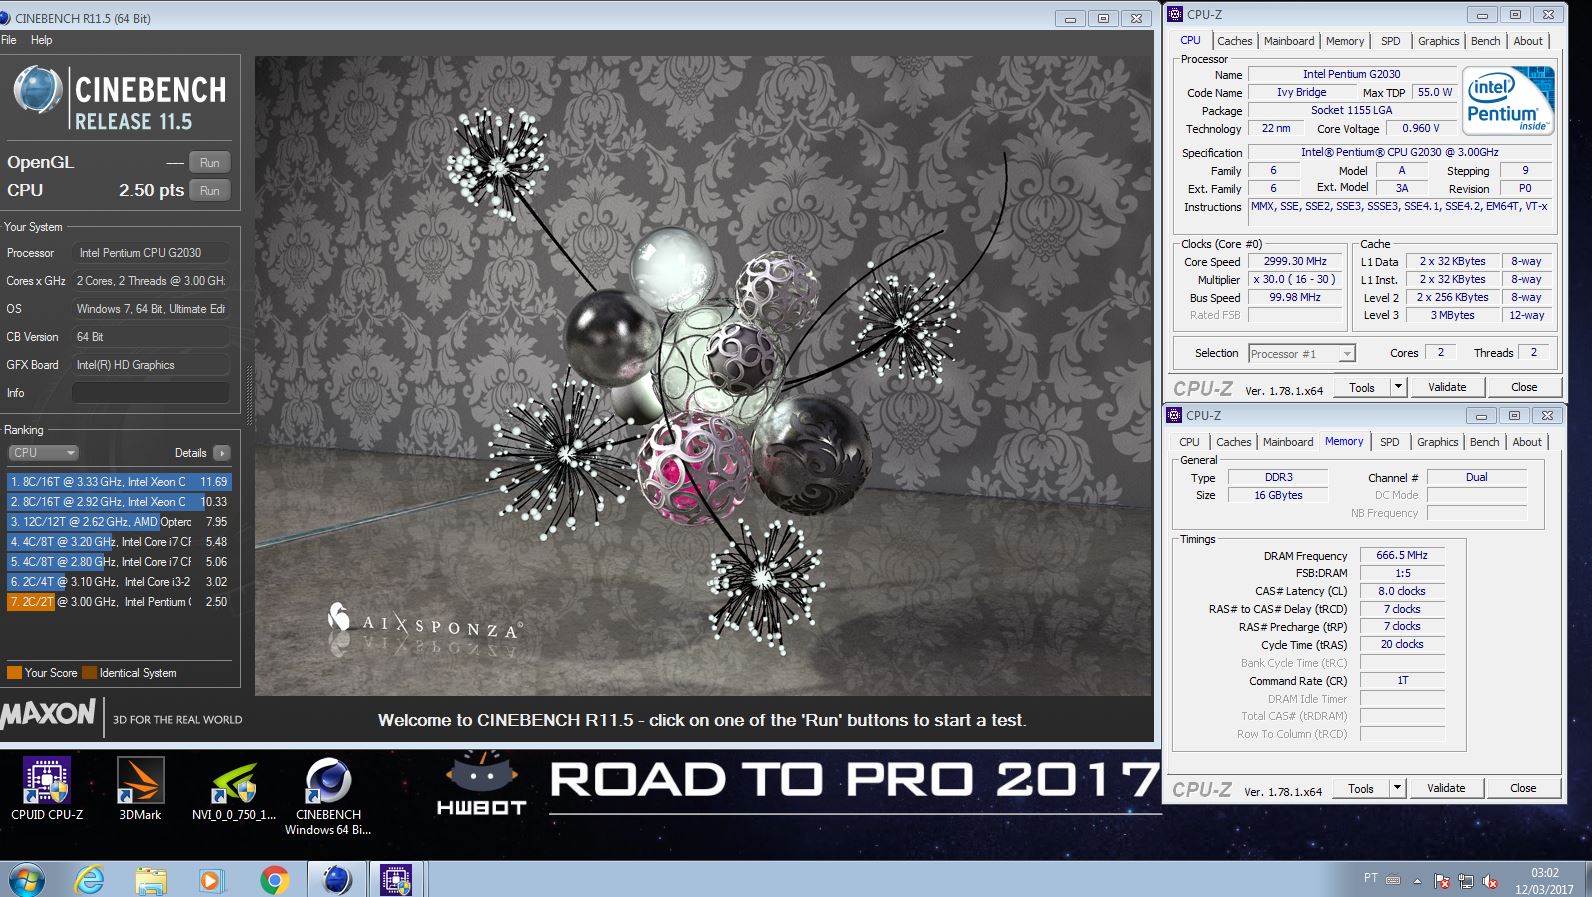
Task: Select ranking row 3 AMD Opteron 12C/12T
Action: [x=119, y=522]
